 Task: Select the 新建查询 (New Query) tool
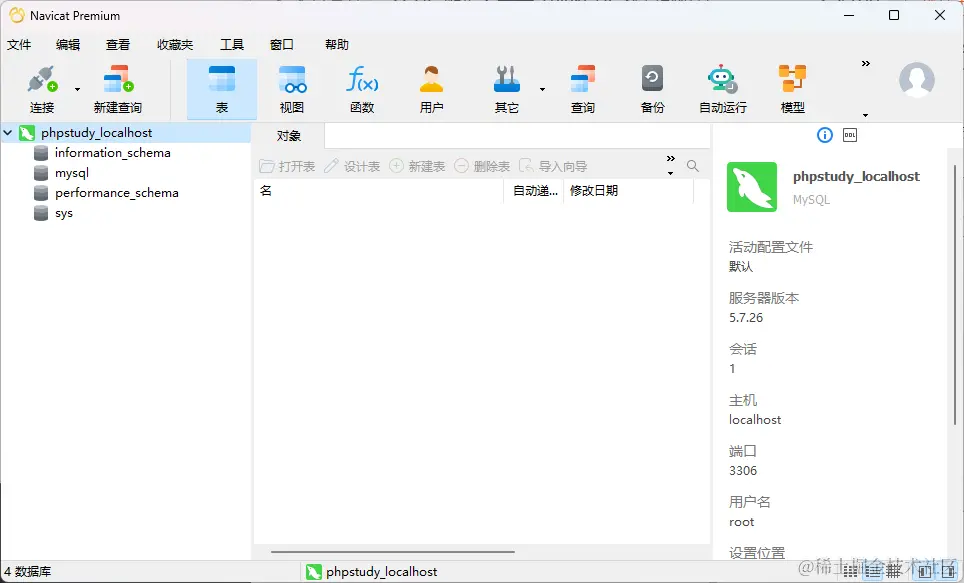point(117,87)
